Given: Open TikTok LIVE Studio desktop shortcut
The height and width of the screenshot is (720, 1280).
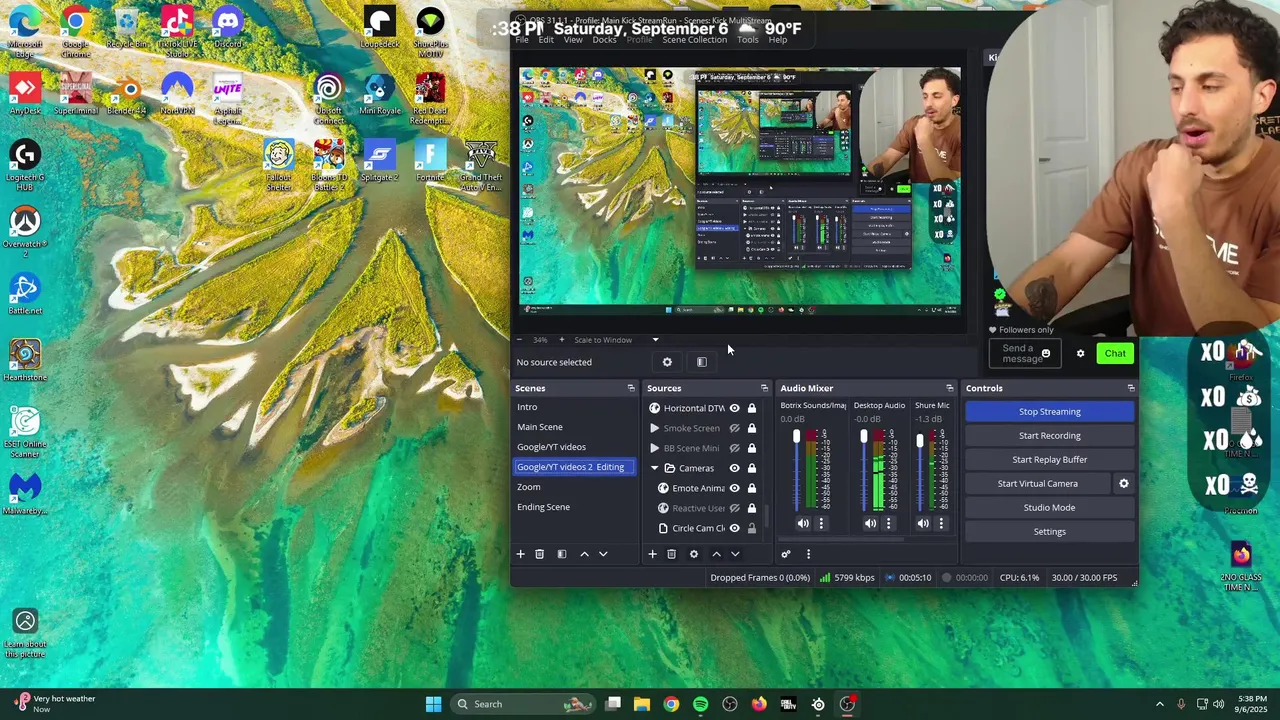Looking at the screenshot, I should point(177,30).
